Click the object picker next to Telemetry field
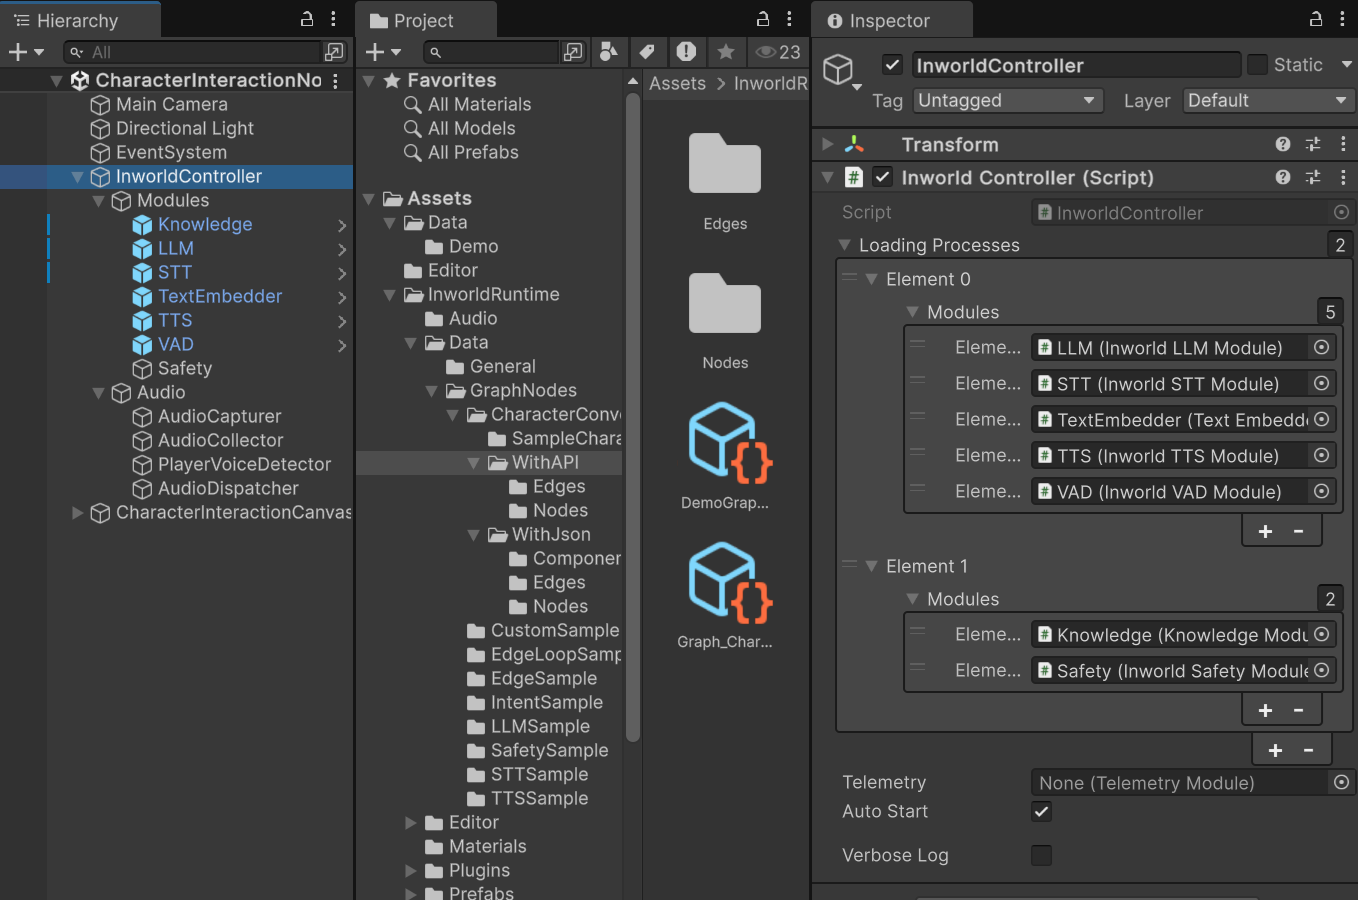1358x900 pixels. click(x=1341, y=782)
